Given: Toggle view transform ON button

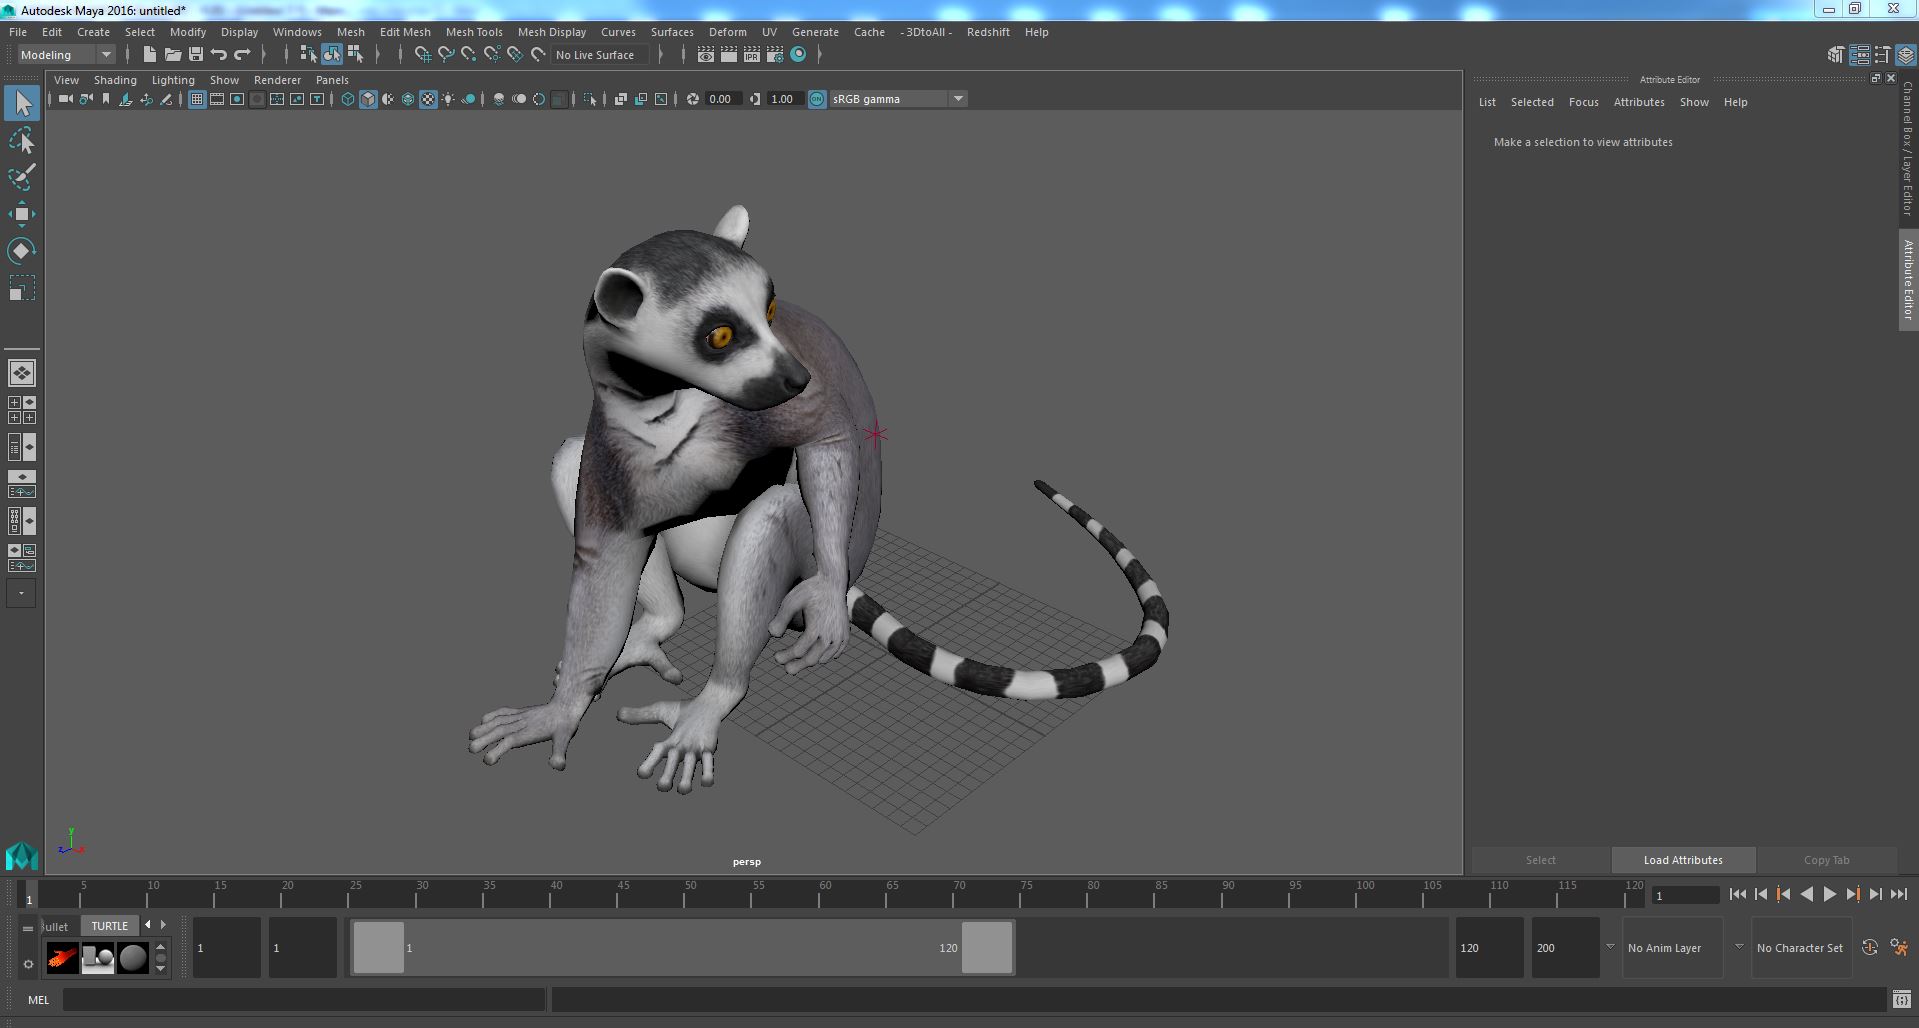Looking at the screenshot, I should [817, 99].
